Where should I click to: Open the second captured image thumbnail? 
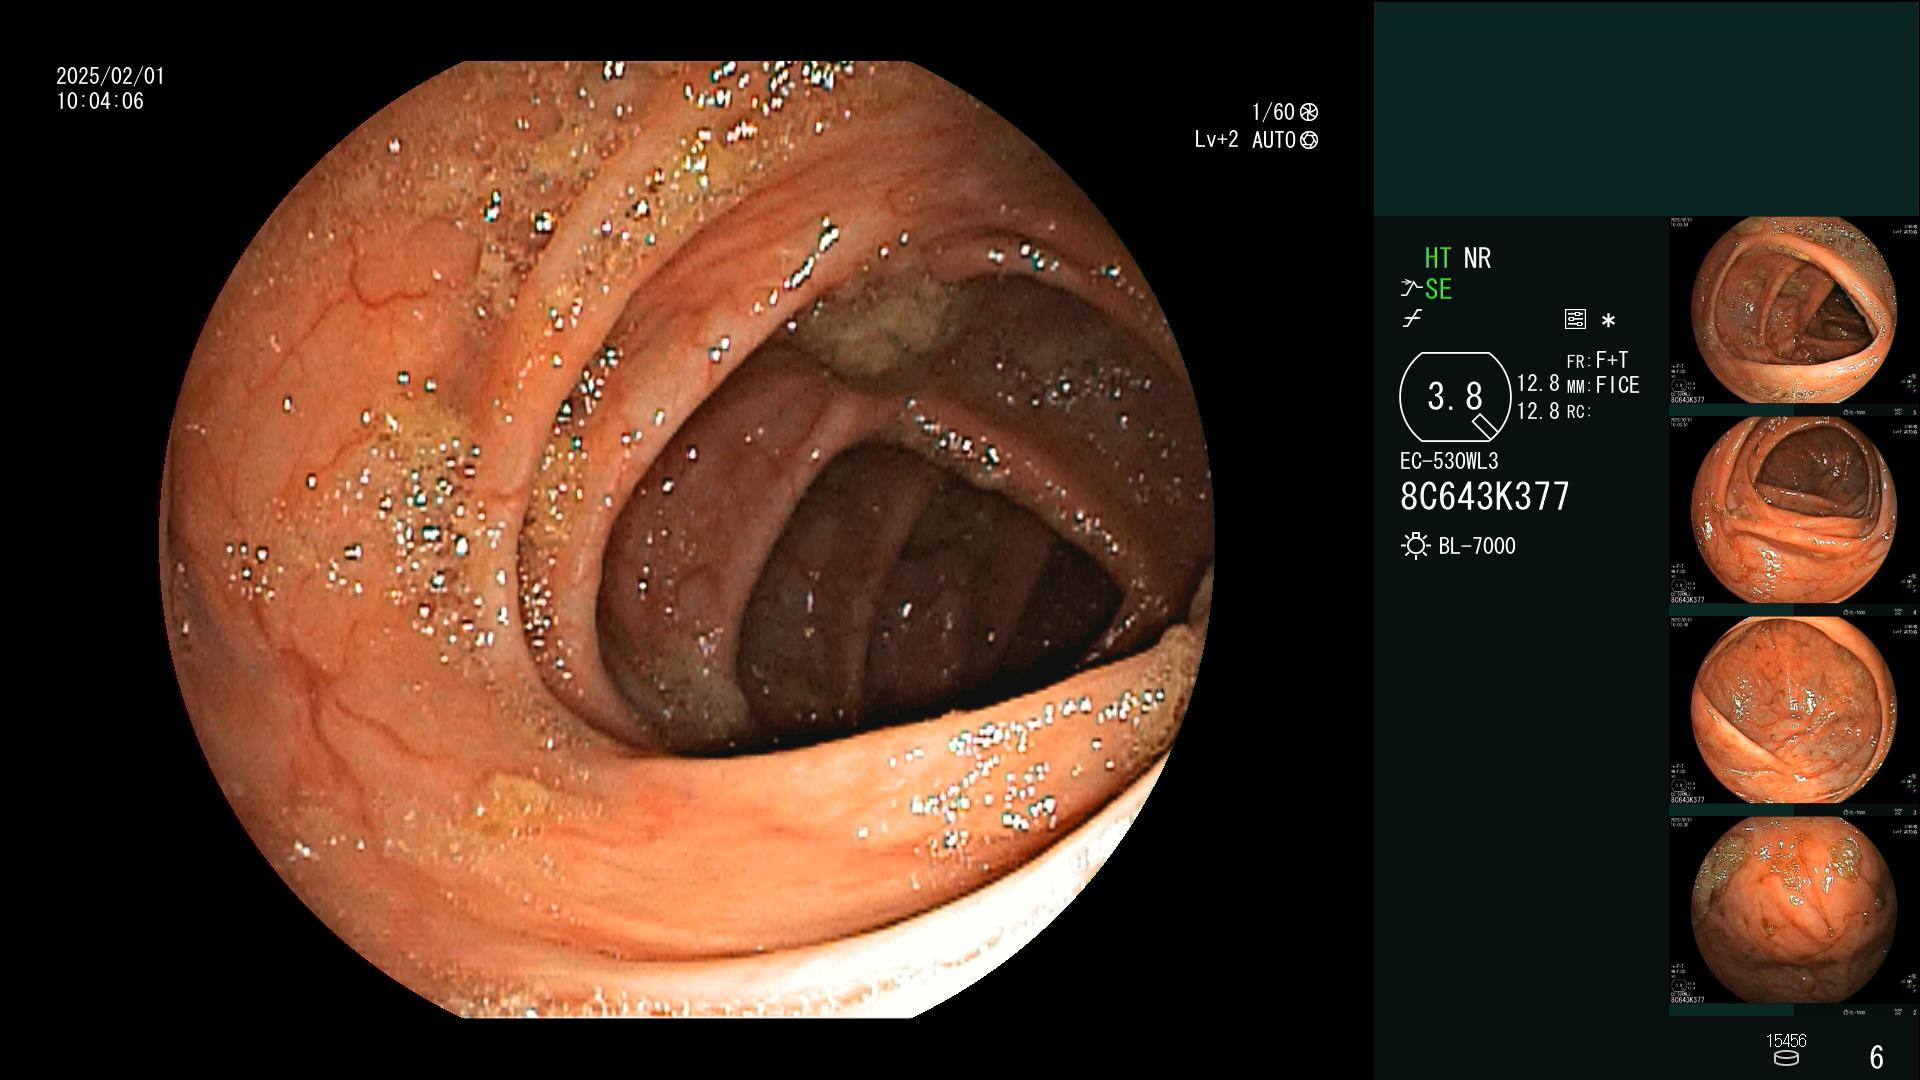pos(1793,510)
